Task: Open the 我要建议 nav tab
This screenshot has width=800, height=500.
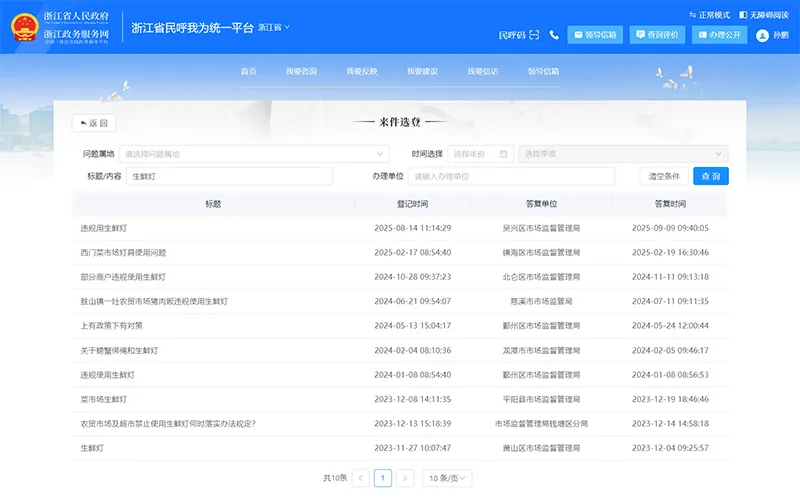Action: click(x=422, y=72)
